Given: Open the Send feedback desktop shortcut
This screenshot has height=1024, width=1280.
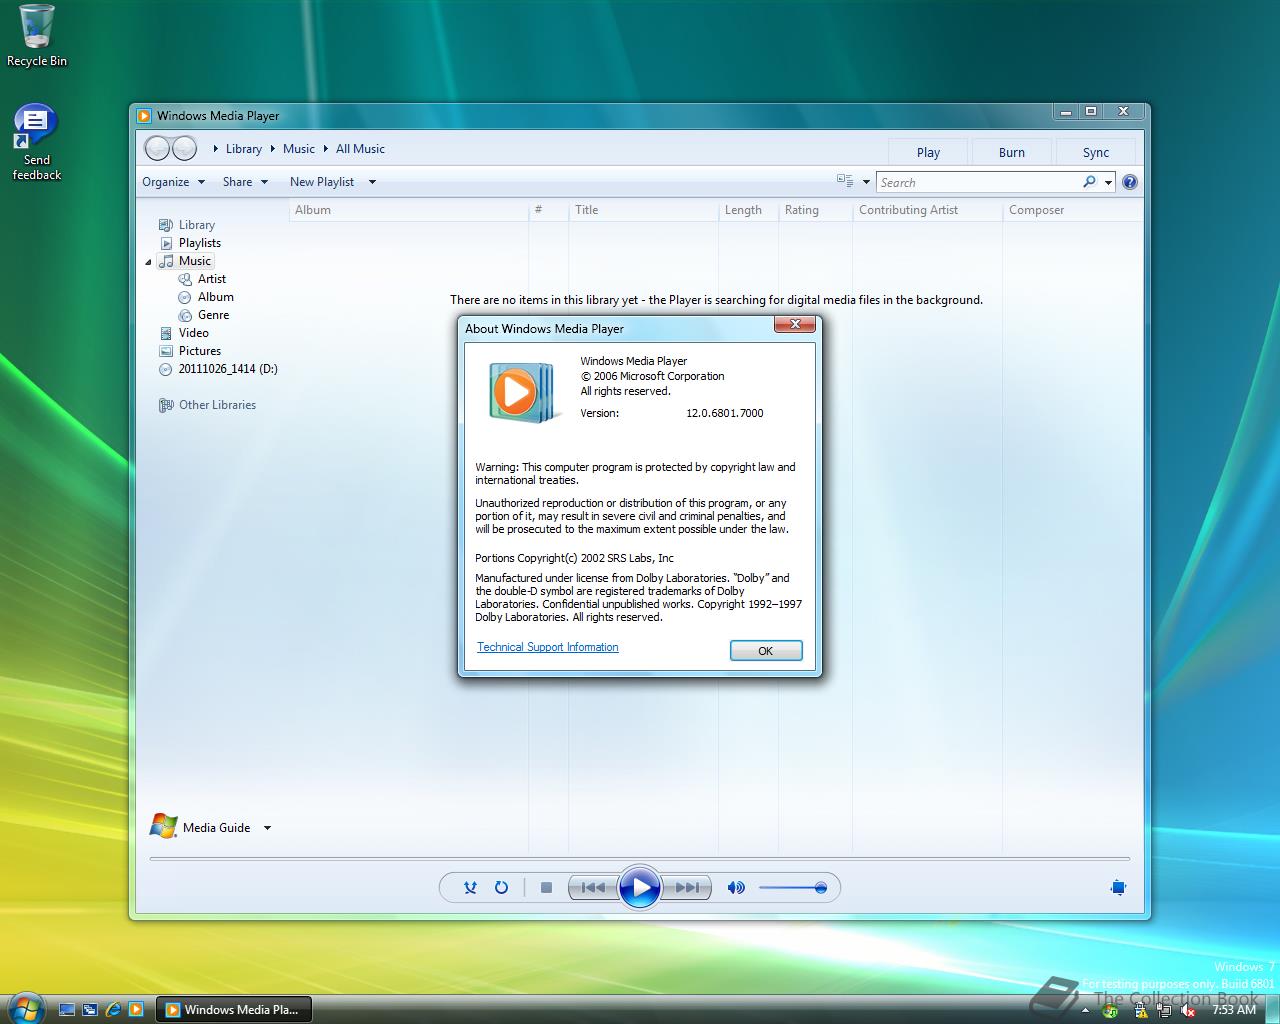Looking at the screenshot, I should tap(36, 142).
